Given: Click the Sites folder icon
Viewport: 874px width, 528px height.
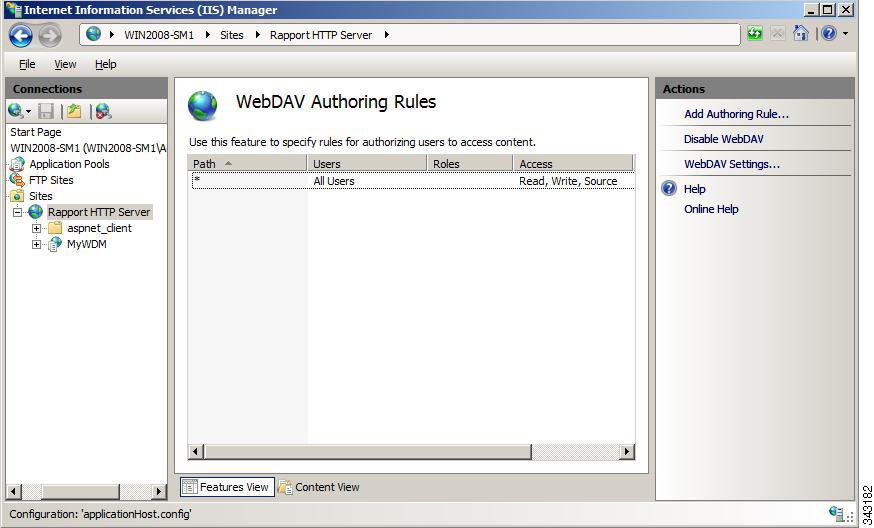Looking at the screenshot, I should click(x=17, y=196).
